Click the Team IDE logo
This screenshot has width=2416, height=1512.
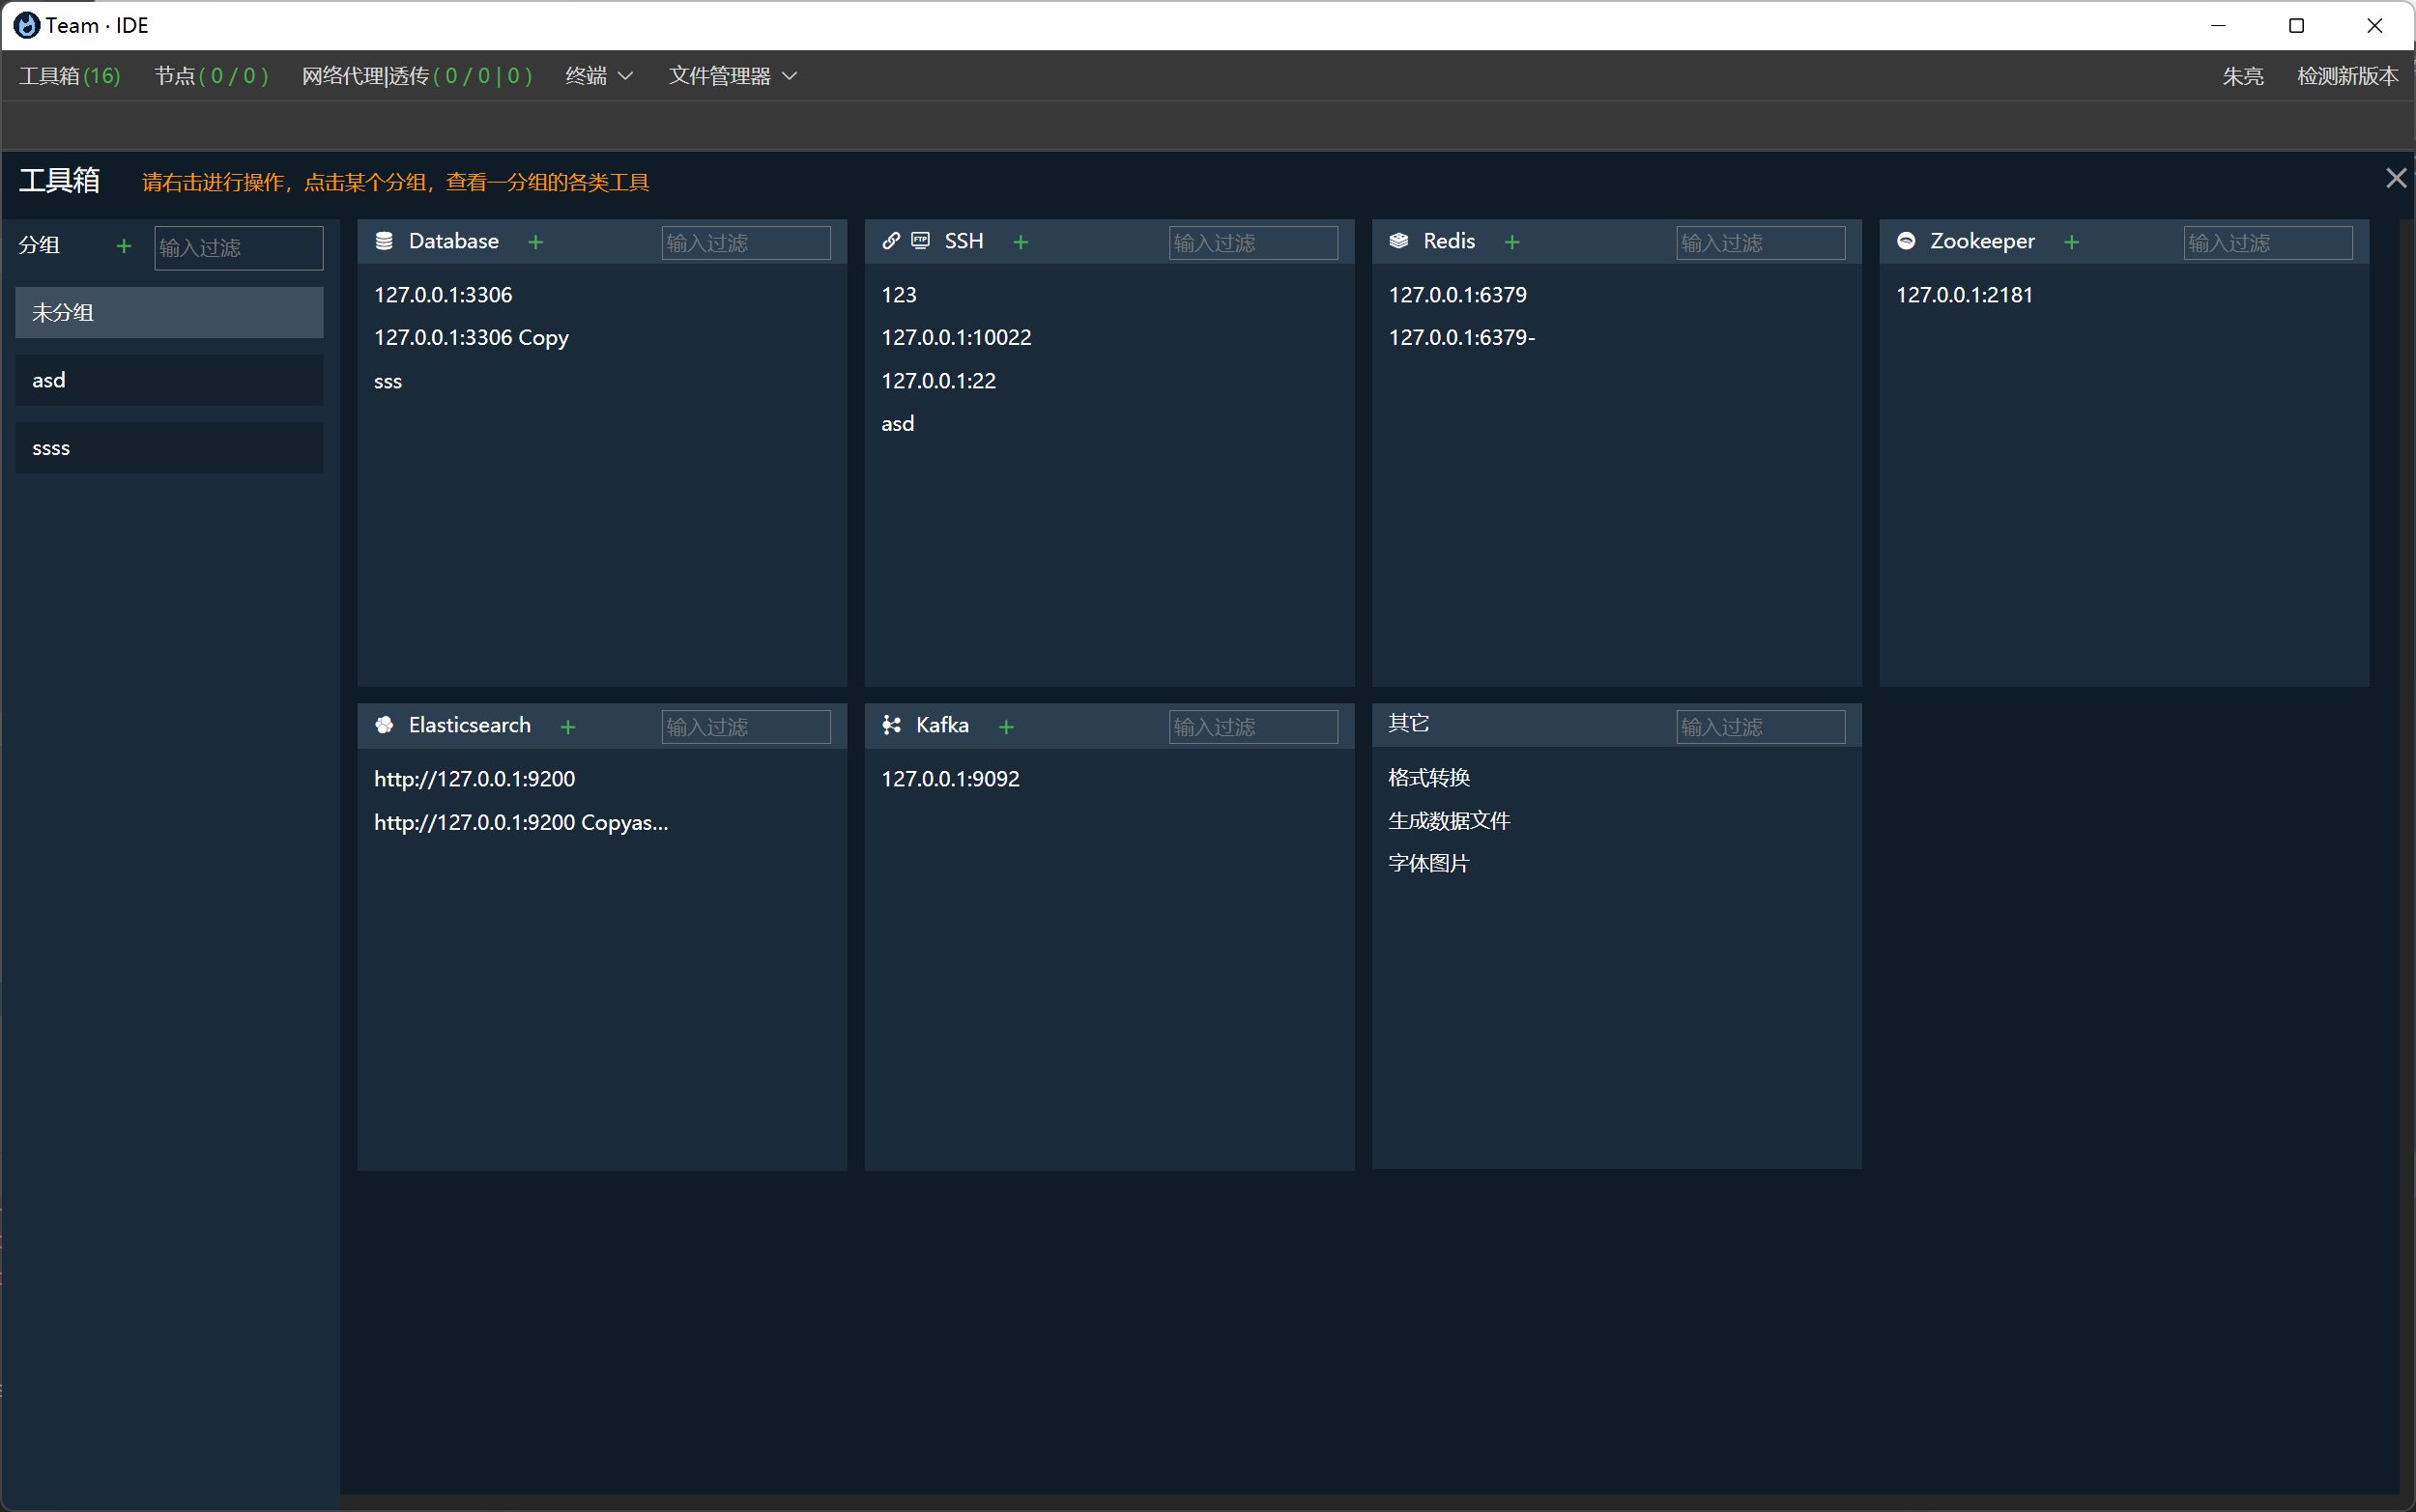tap(25, 24)
